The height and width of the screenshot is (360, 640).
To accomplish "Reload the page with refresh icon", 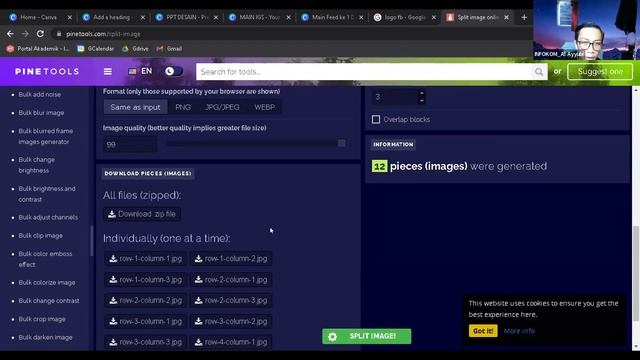I will click(40, 34).
